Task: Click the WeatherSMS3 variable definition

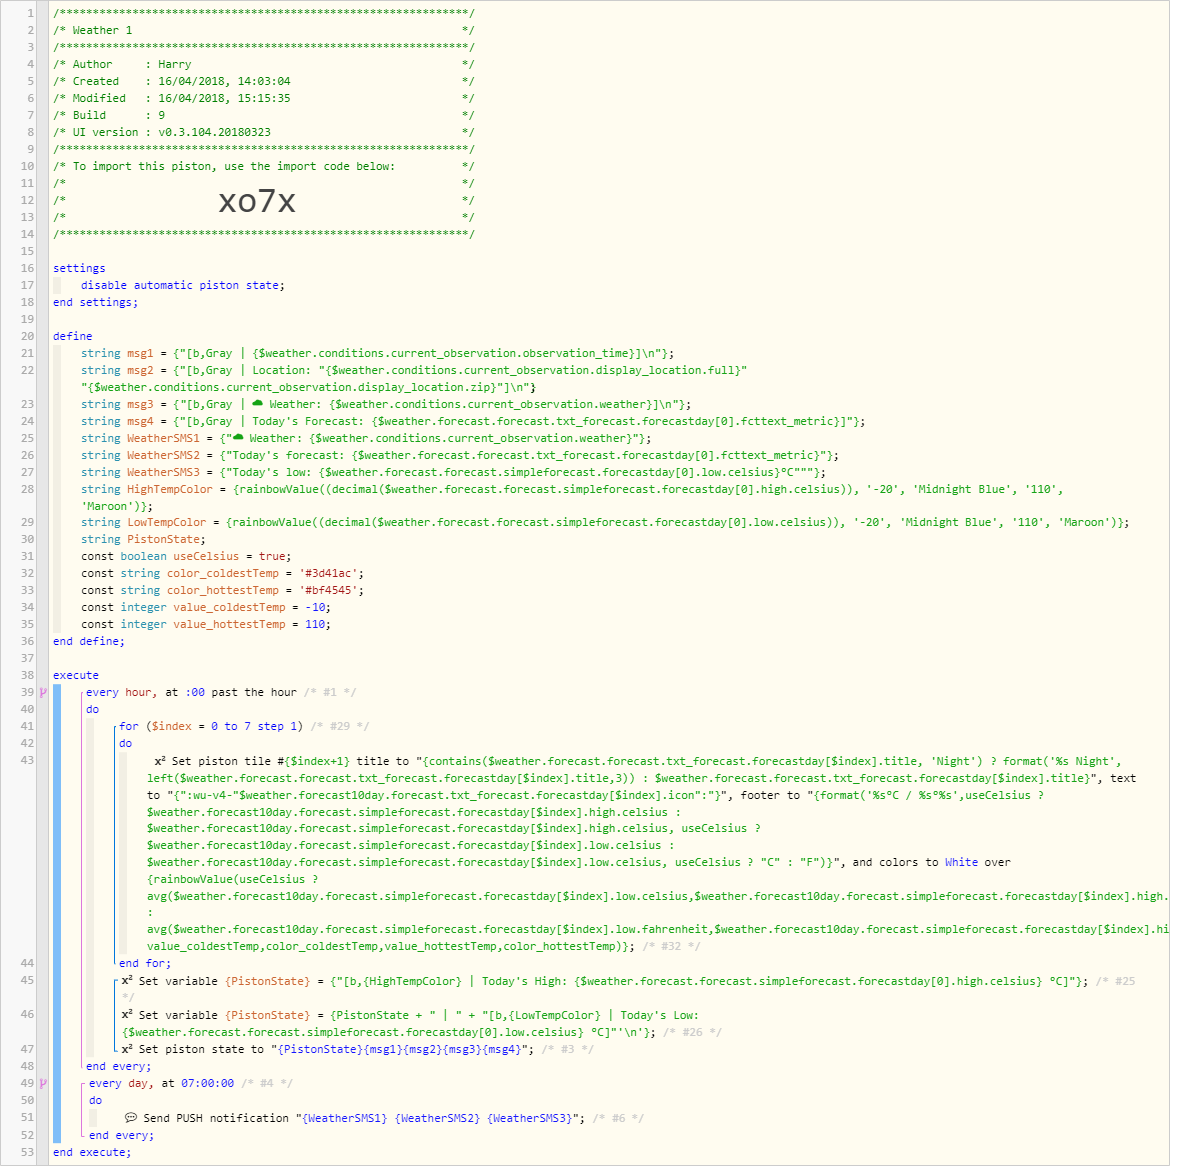Action: 454,475
